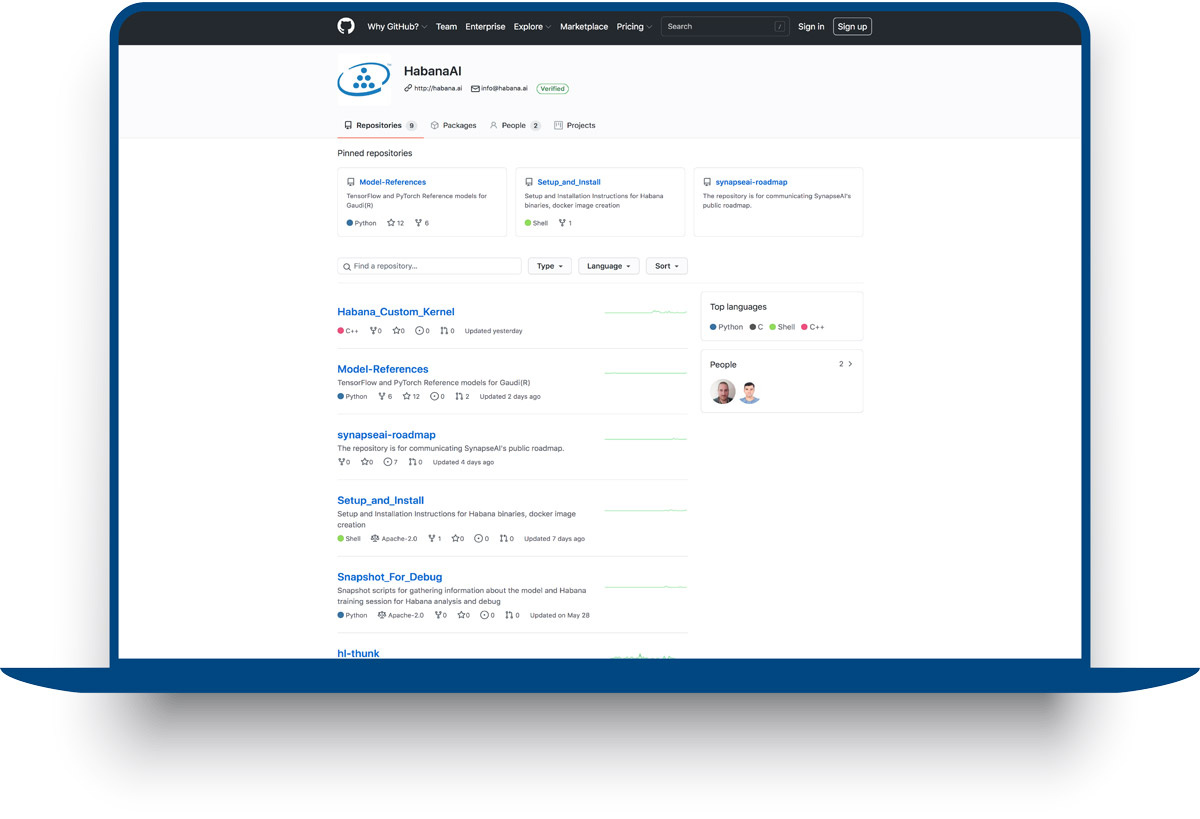This screenshot has width=1200, height=819.
Task: Click the Sign up button
Action: point(852,27)
